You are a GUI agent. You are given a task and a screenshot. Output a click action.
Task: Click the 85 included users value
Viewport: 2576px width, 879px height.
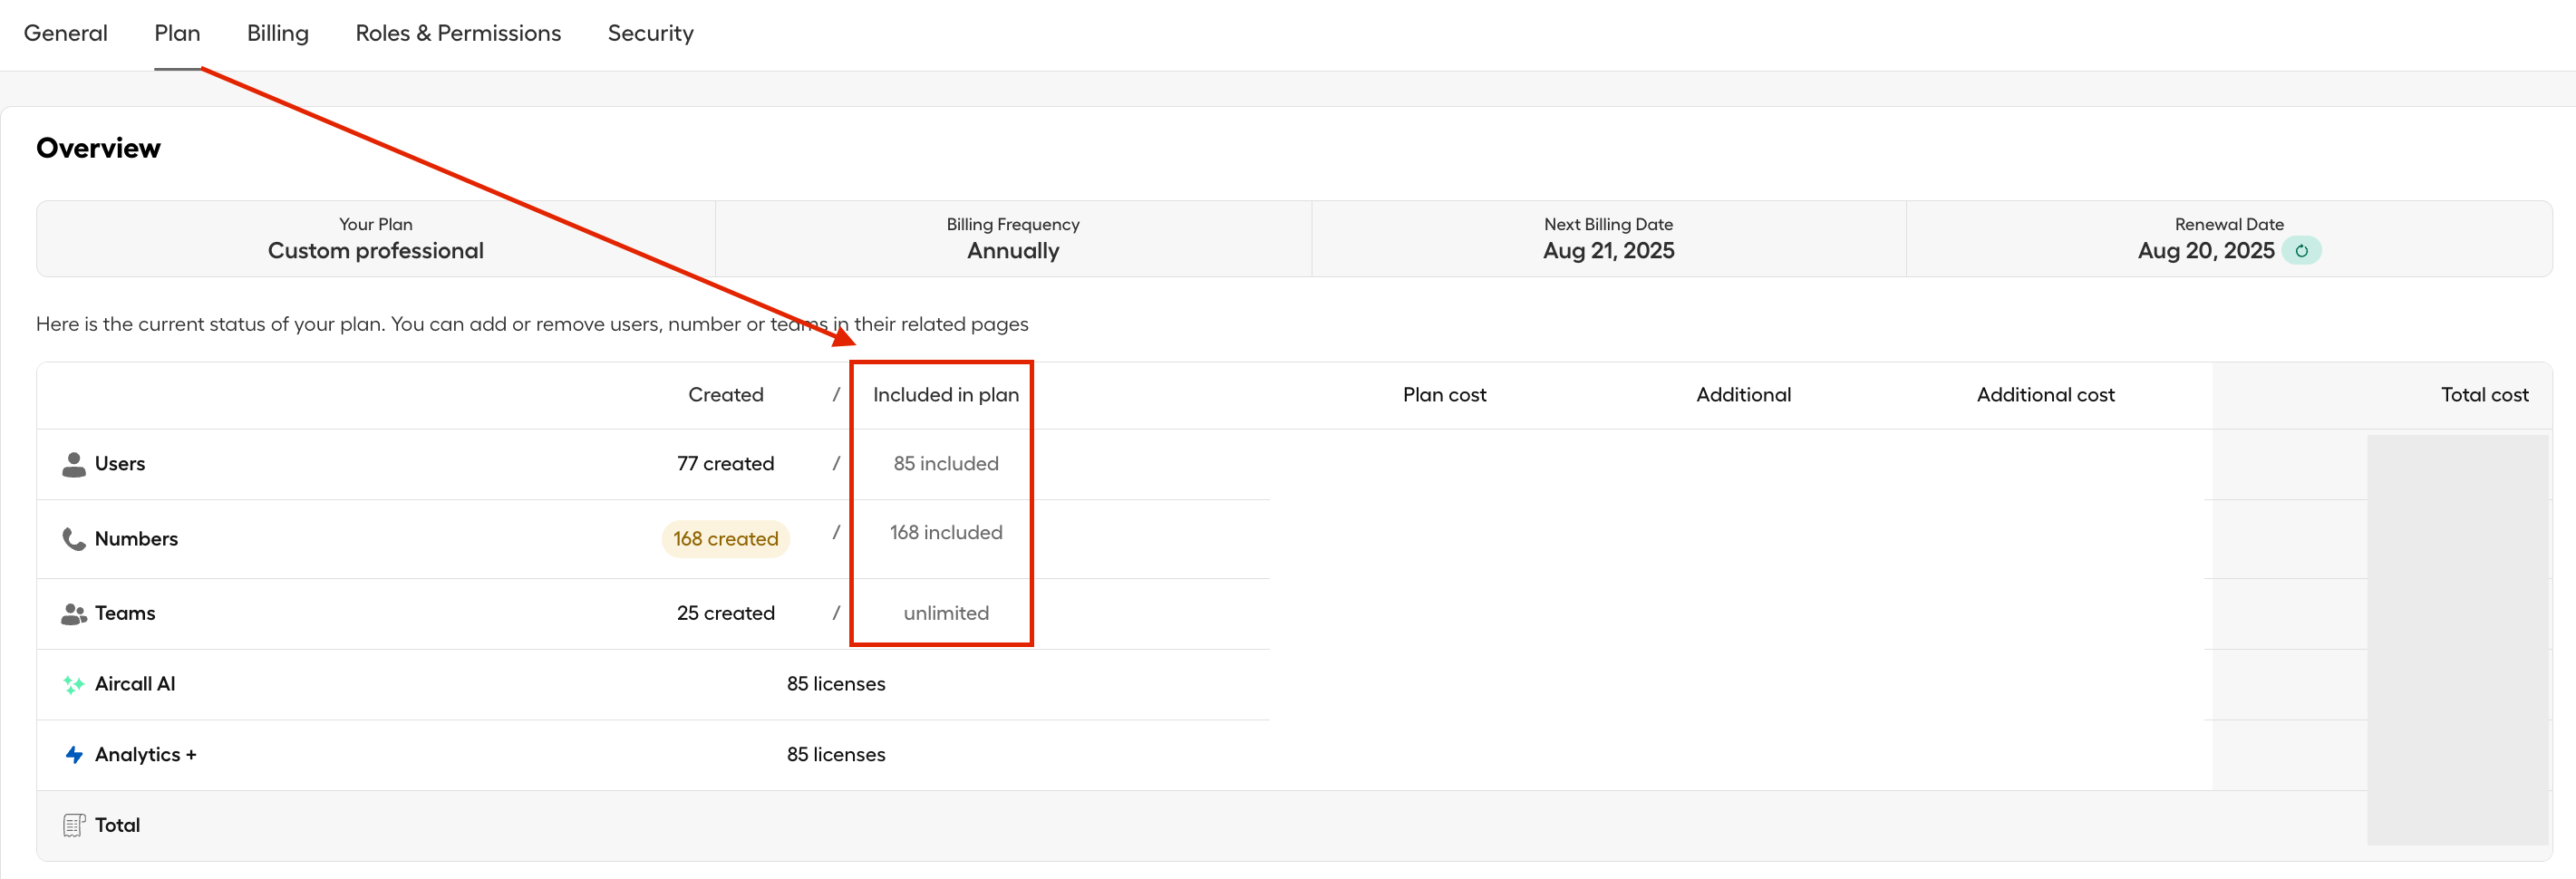click(x=945, y=464)
